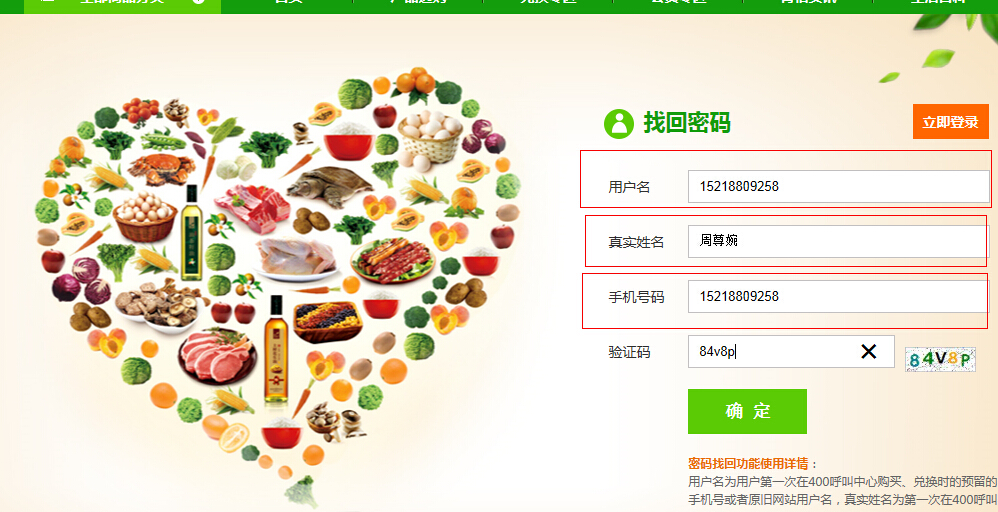Image resolution: width=998 pixels, height=512 pixels.
Task: Click the red crab picture in the heart
Action: pyautogui.click(x=161, y=169)
